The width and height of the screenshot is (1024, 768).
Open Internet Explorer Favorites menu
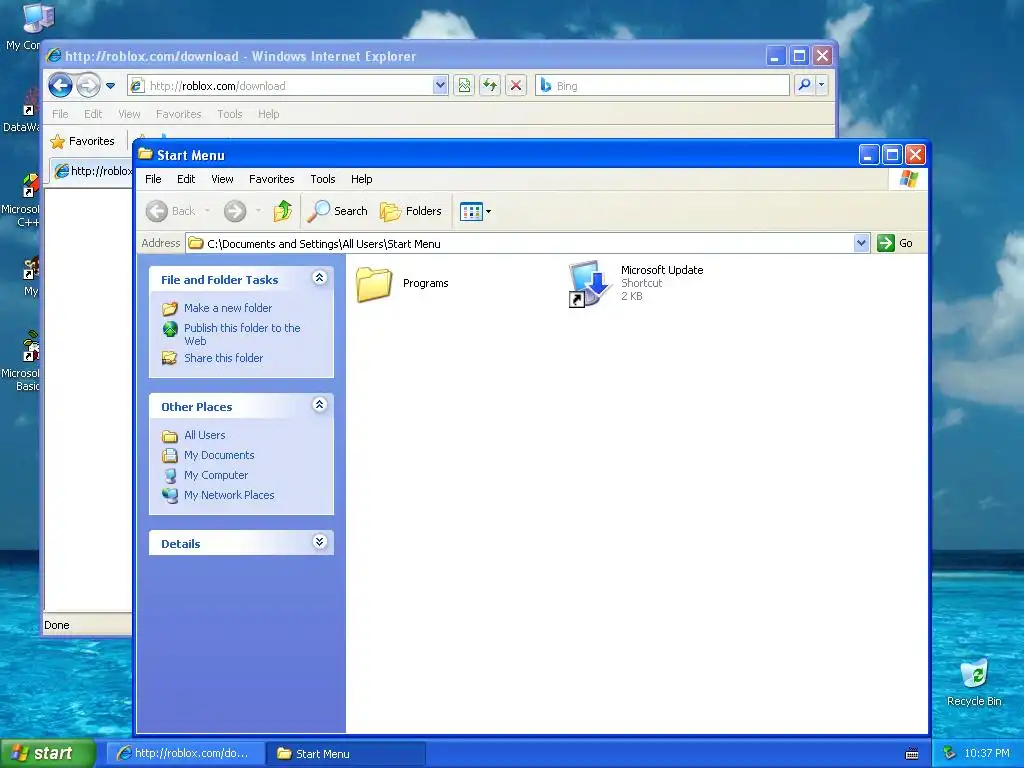178,114
